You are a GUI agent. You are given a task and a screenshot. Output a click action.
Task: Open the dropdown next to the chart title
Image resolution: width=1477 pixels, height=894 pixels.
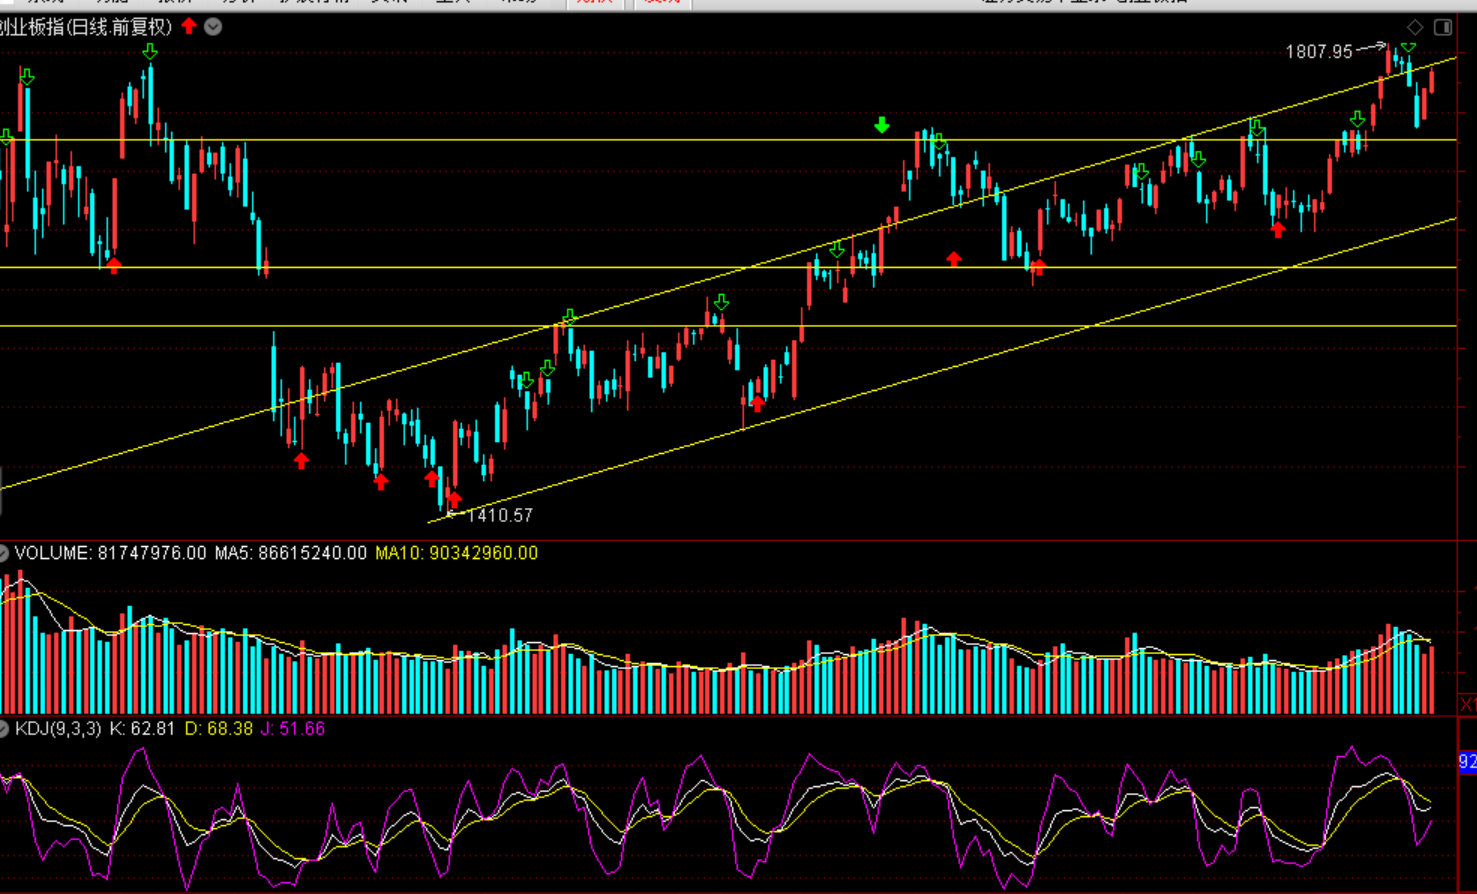point(213,27)
